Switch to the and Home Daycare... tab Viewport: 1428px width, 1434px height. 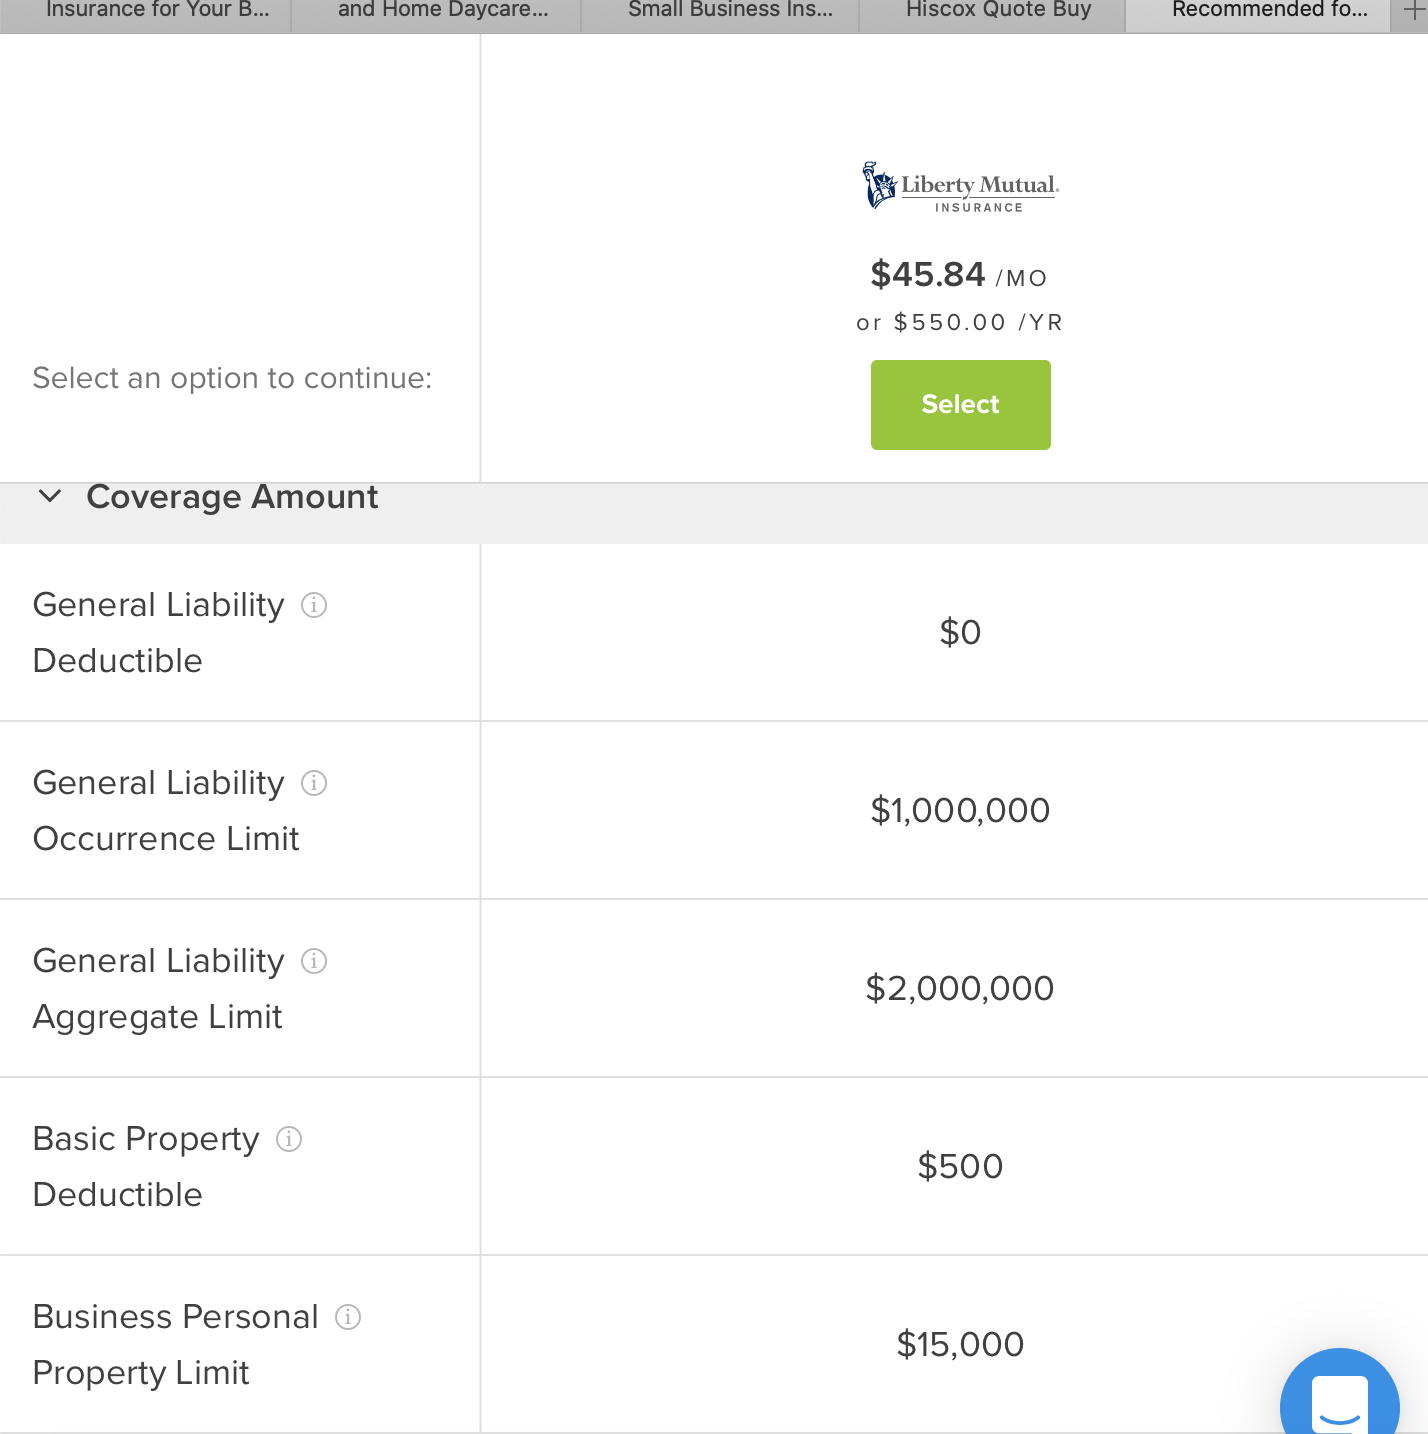[x=443, y=10]
